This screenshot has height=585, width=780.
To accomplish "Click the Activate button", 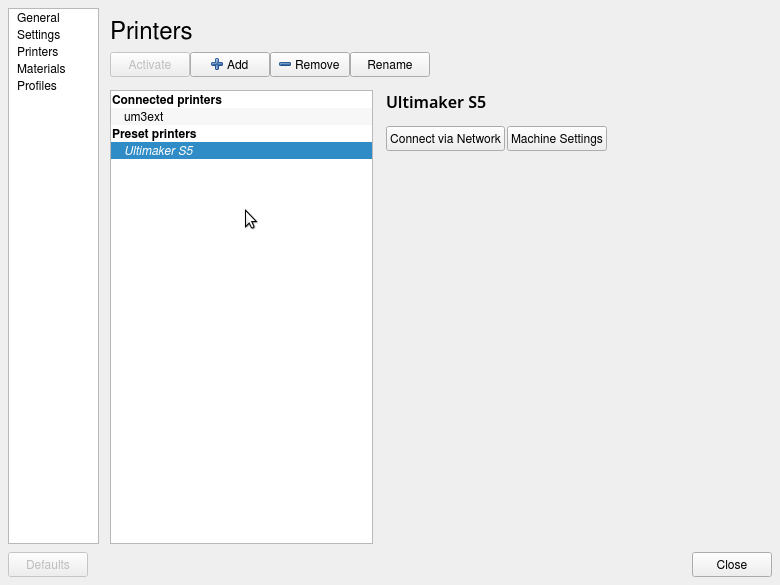I will tap(150, 65).
